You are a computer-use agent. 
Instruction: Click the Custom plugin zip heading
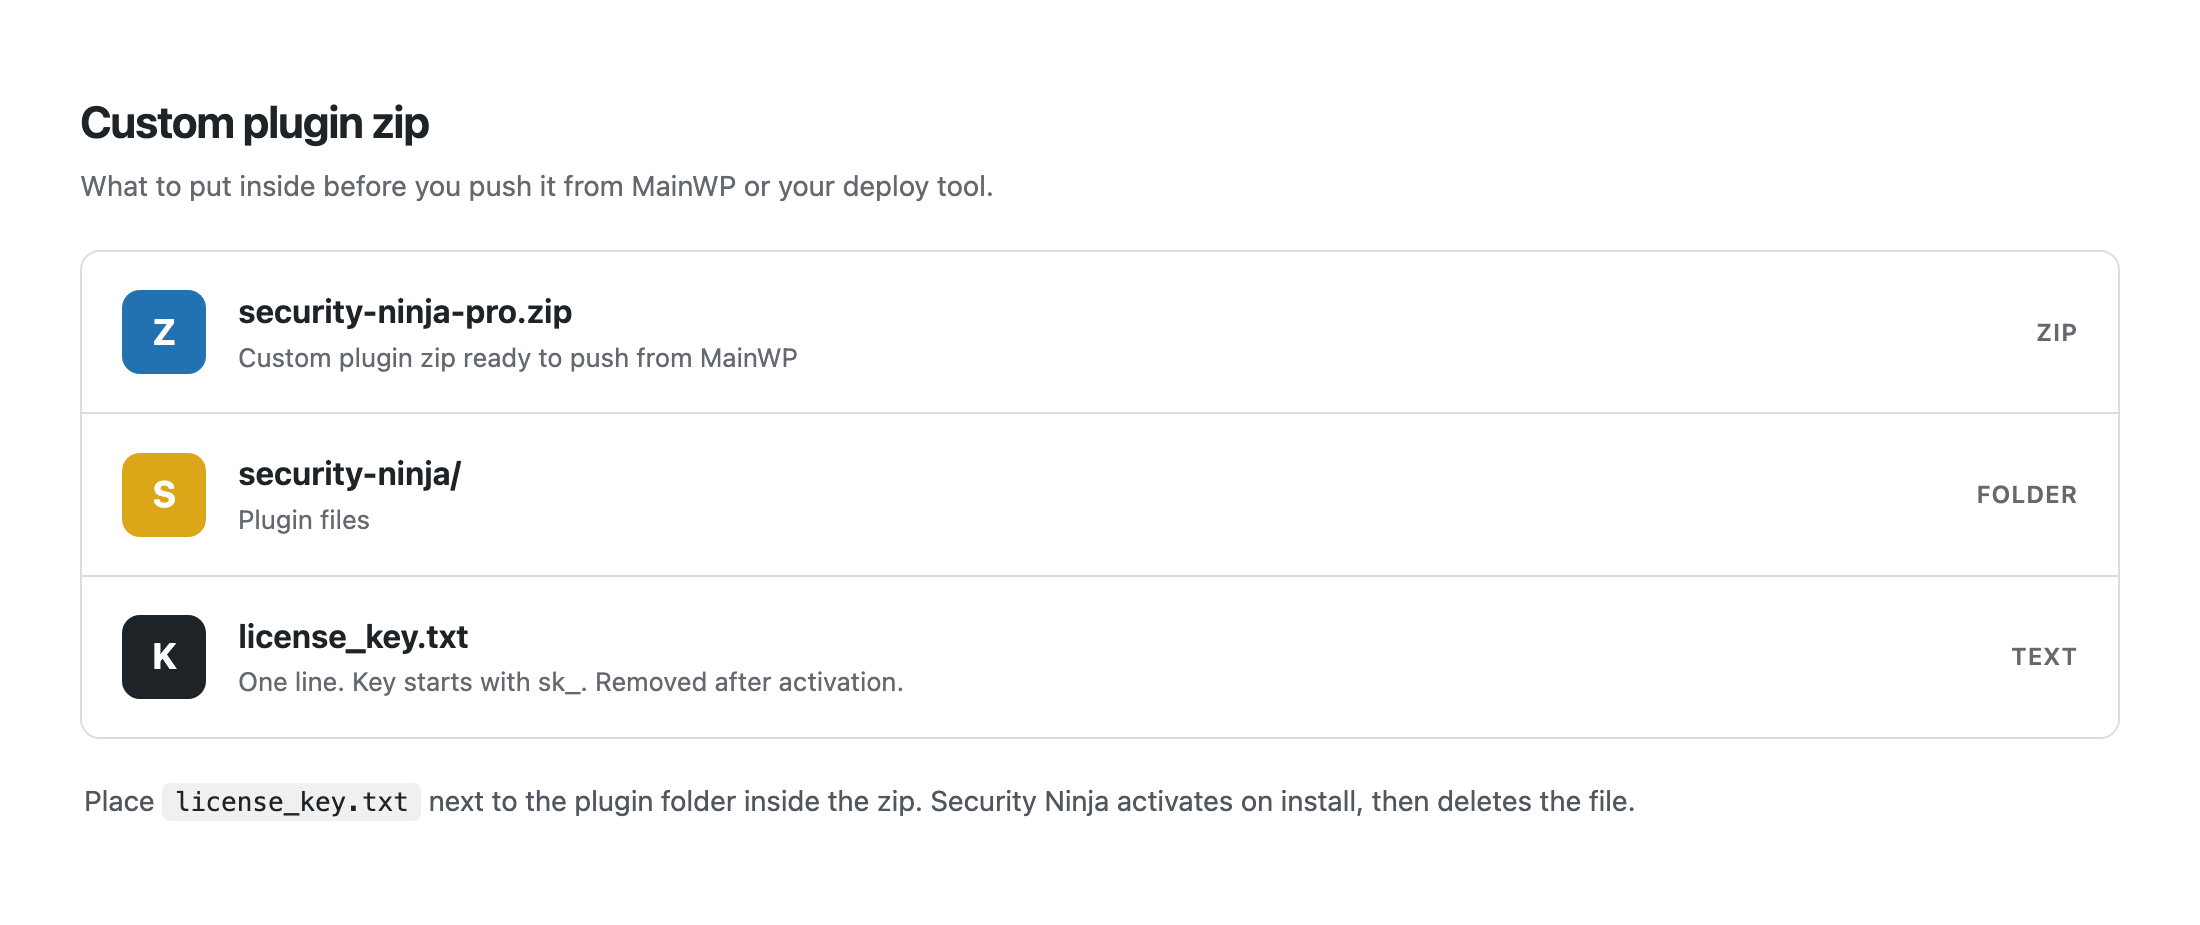pyautogui.click(x=255, y=123)
